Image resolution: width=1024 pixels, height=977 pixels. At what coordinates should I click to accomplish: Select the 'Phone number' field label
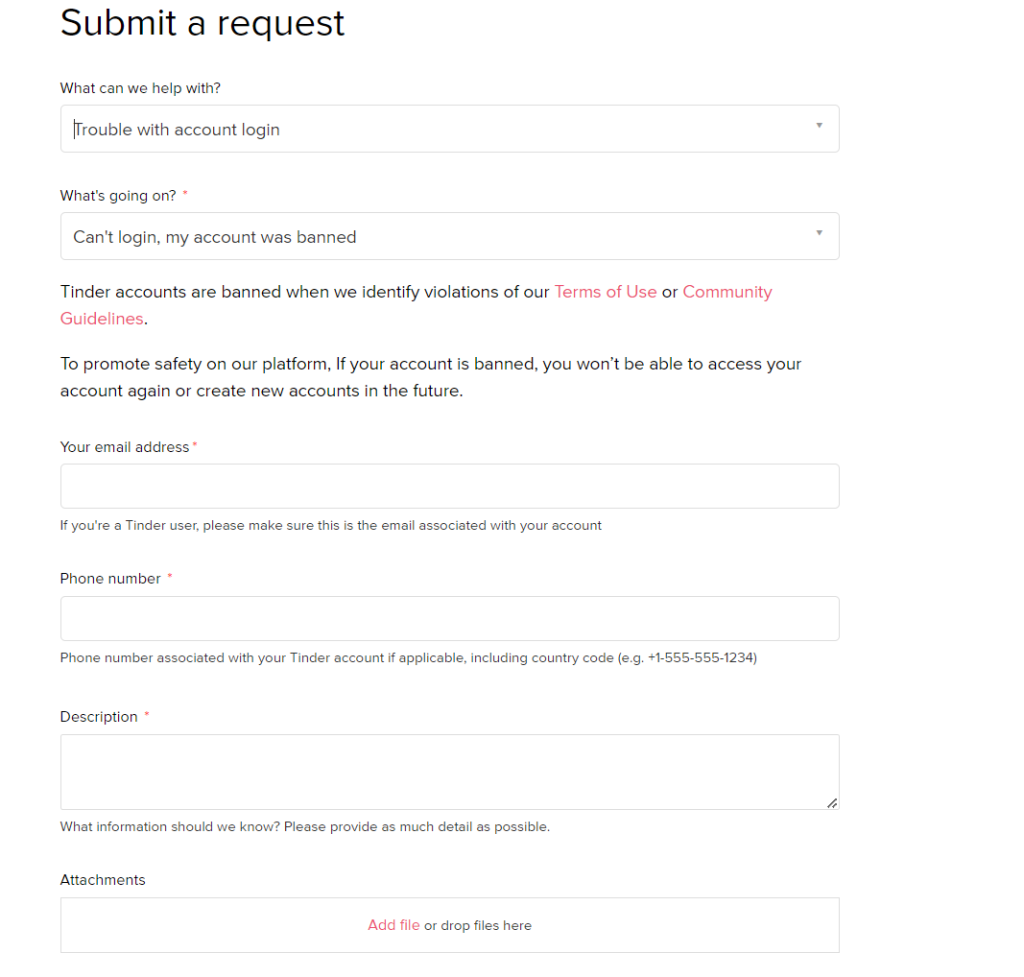coord(110,579)
